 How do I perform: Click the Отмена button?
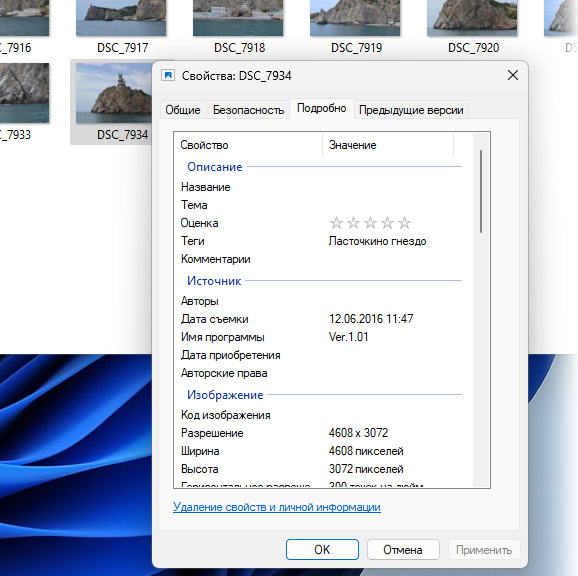pyautogui.click(x=403, y=549)
